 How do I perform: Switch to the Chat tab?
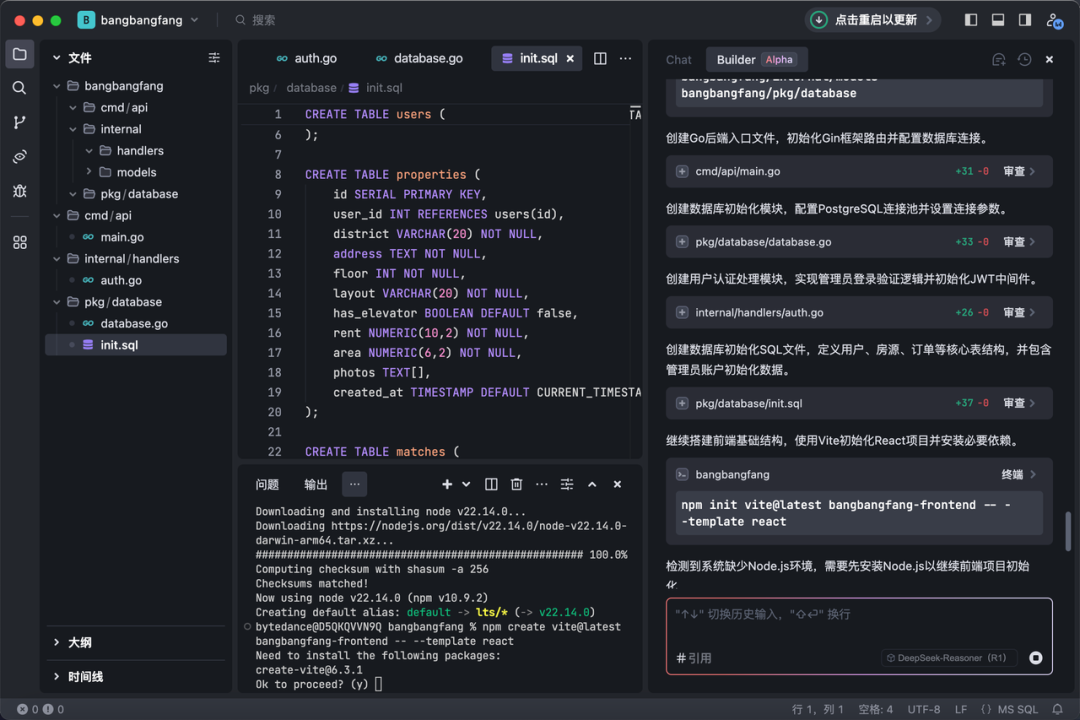coord(679,60)
